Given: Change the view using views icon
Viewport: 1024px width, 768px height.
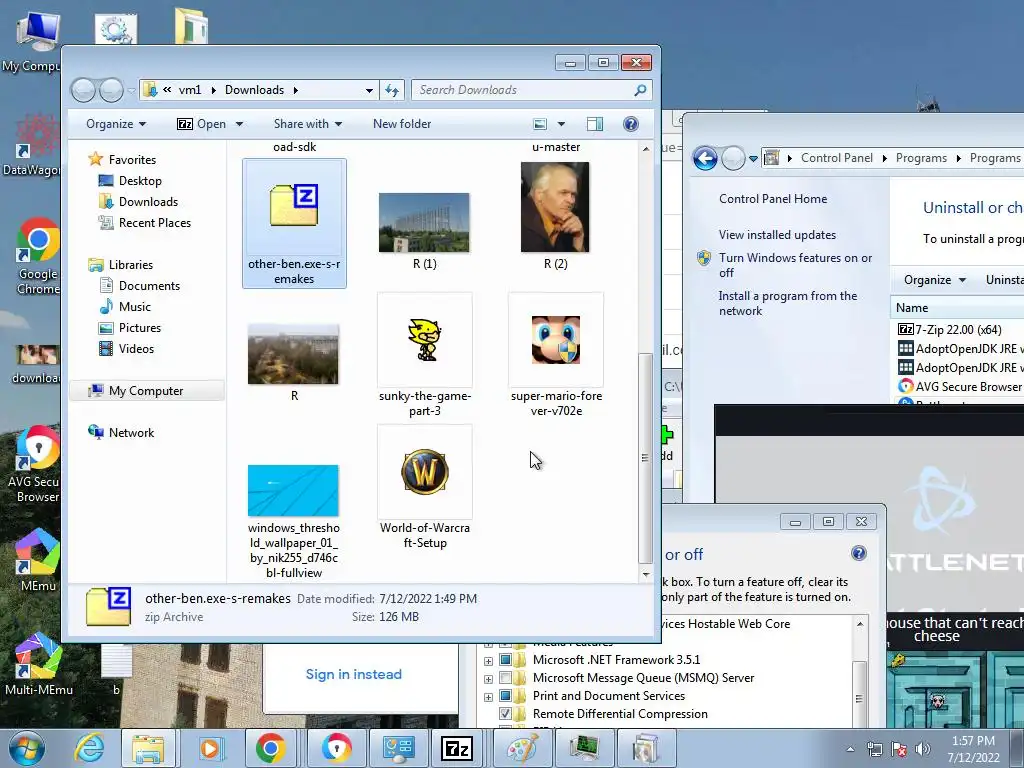Looking at the screenshot, I should click(x=540, y=124).
